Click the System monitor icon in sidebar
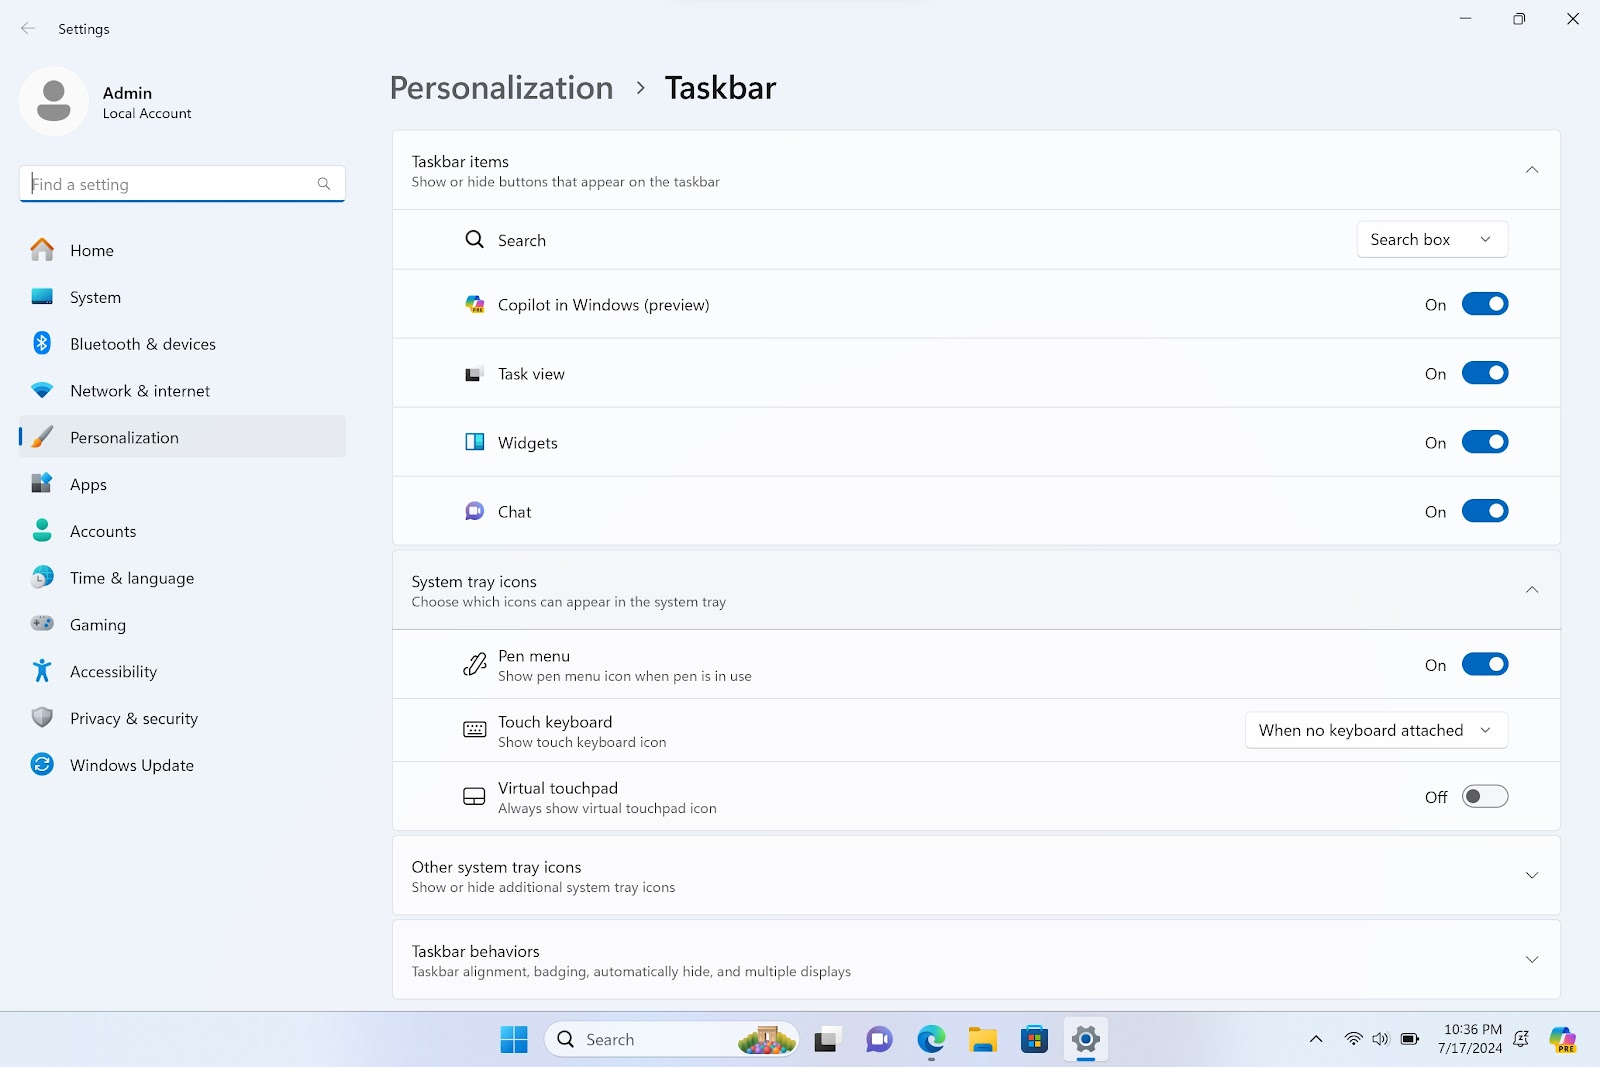 click(42, 297)
